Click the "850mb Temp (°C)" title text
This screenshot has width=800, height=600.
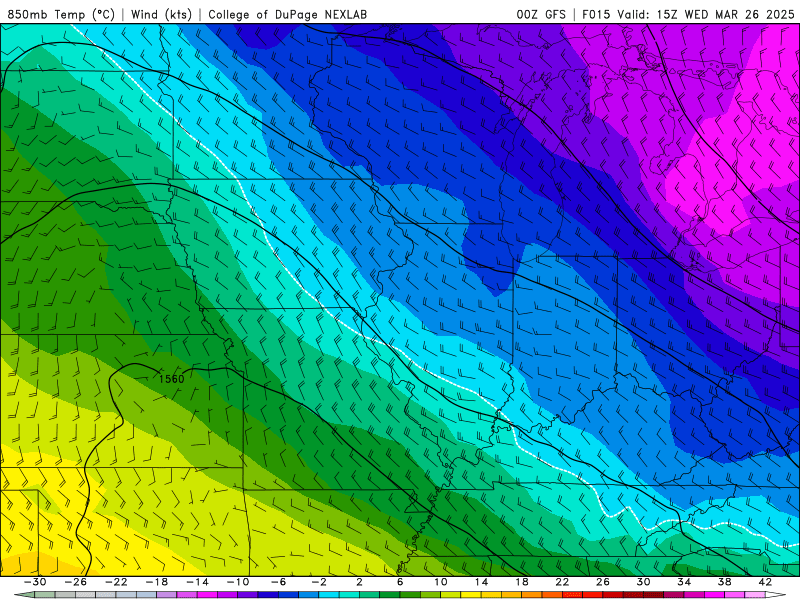tap(61, 15)
